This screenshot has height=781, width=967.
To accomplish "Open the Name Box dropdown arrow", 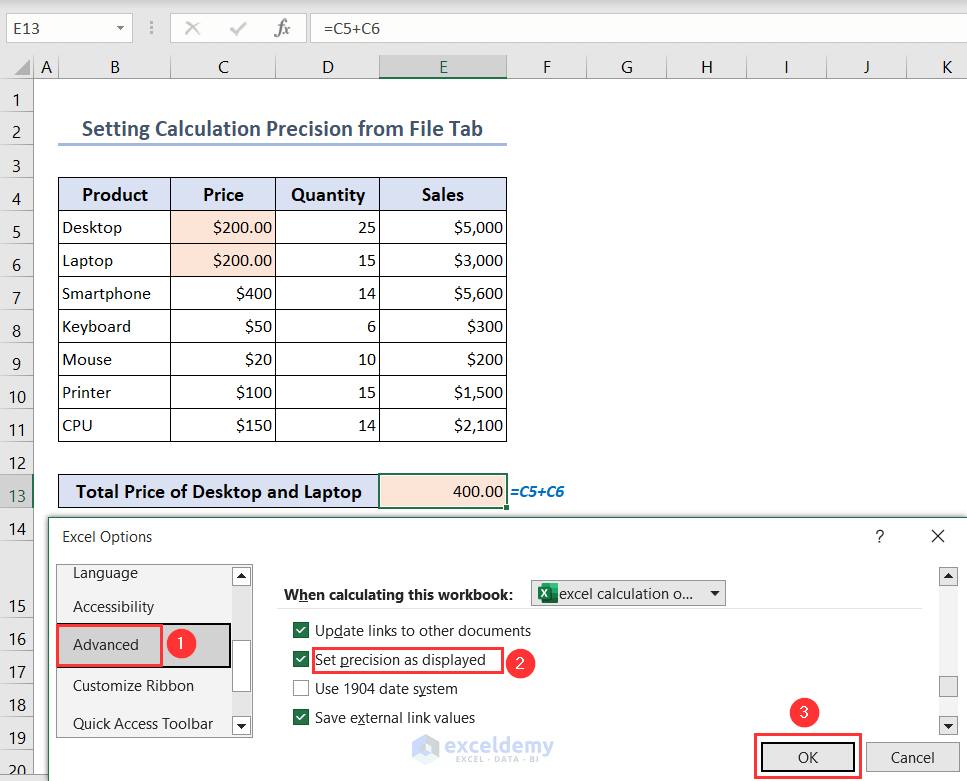I will tap(120, 29).
